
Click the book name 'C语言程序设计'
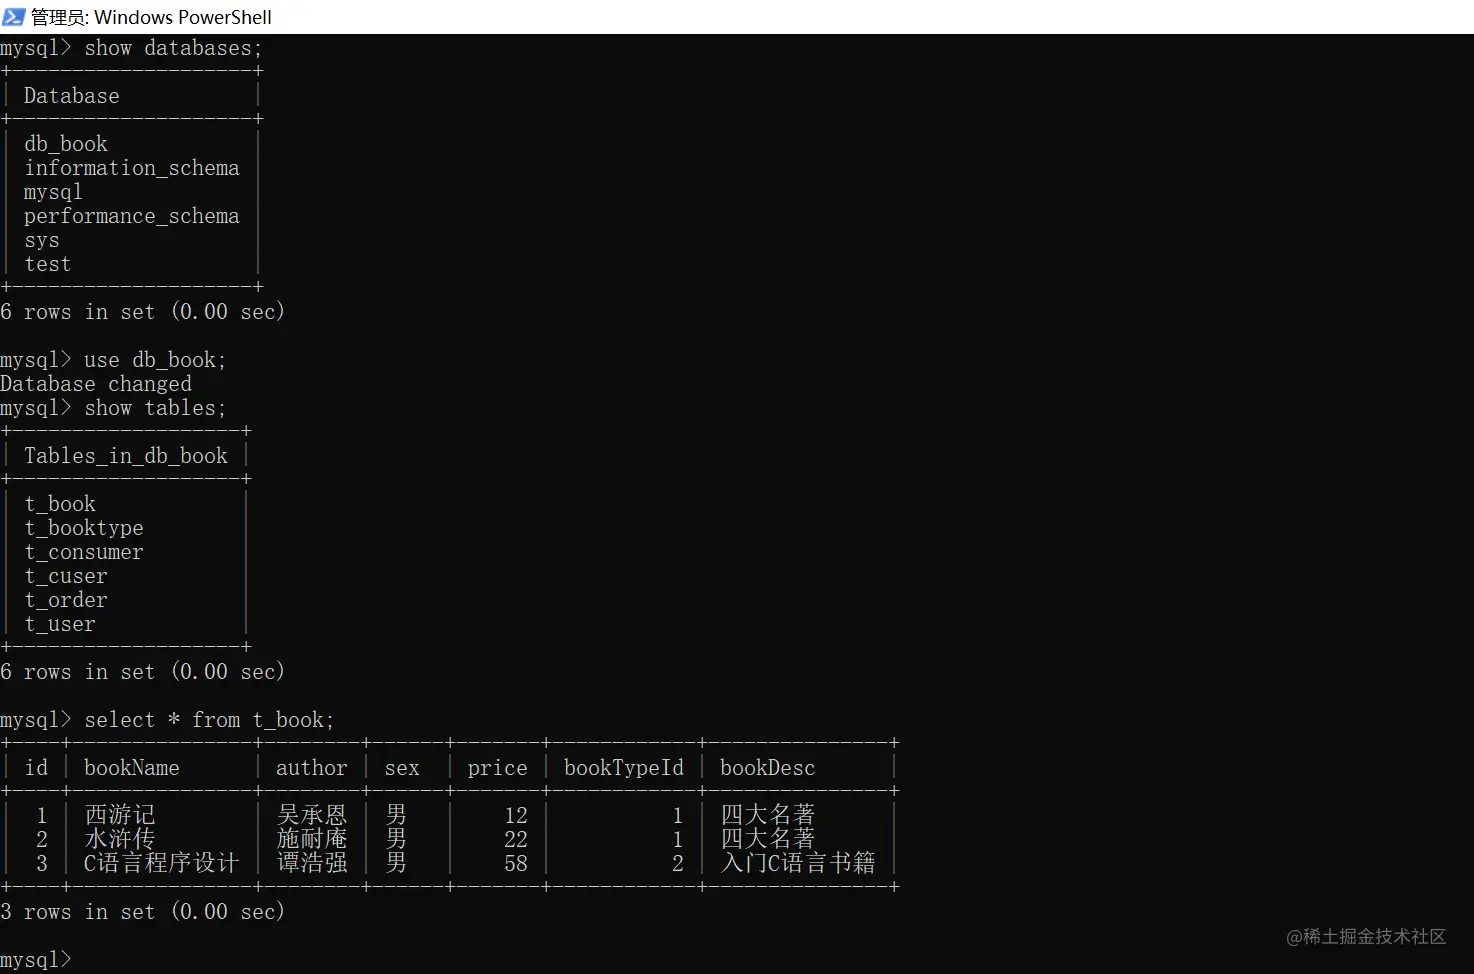[x=162, y=863]
